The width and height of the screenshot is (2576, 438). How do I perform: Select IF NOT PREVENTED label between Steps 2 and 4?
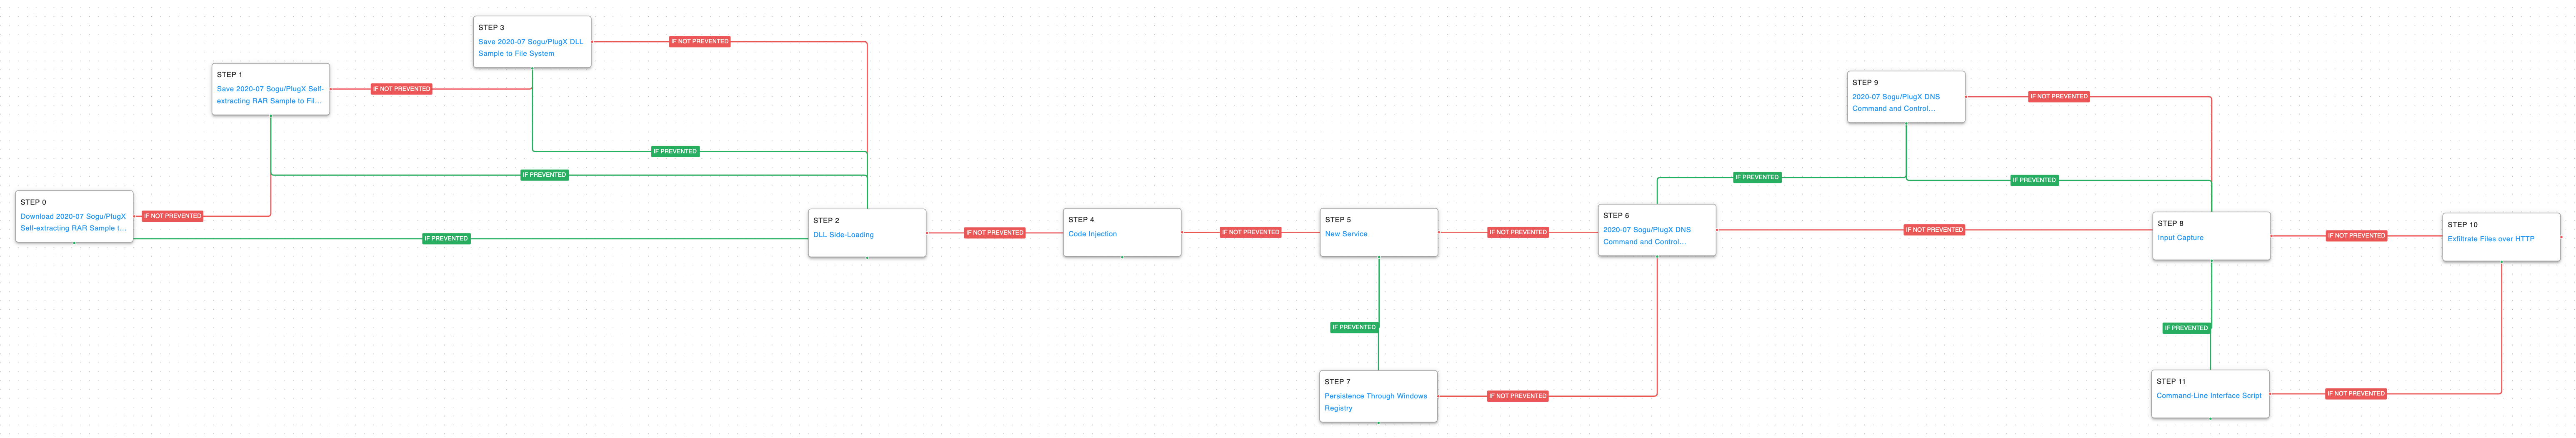pyautogui.click(x=994, y=233)
